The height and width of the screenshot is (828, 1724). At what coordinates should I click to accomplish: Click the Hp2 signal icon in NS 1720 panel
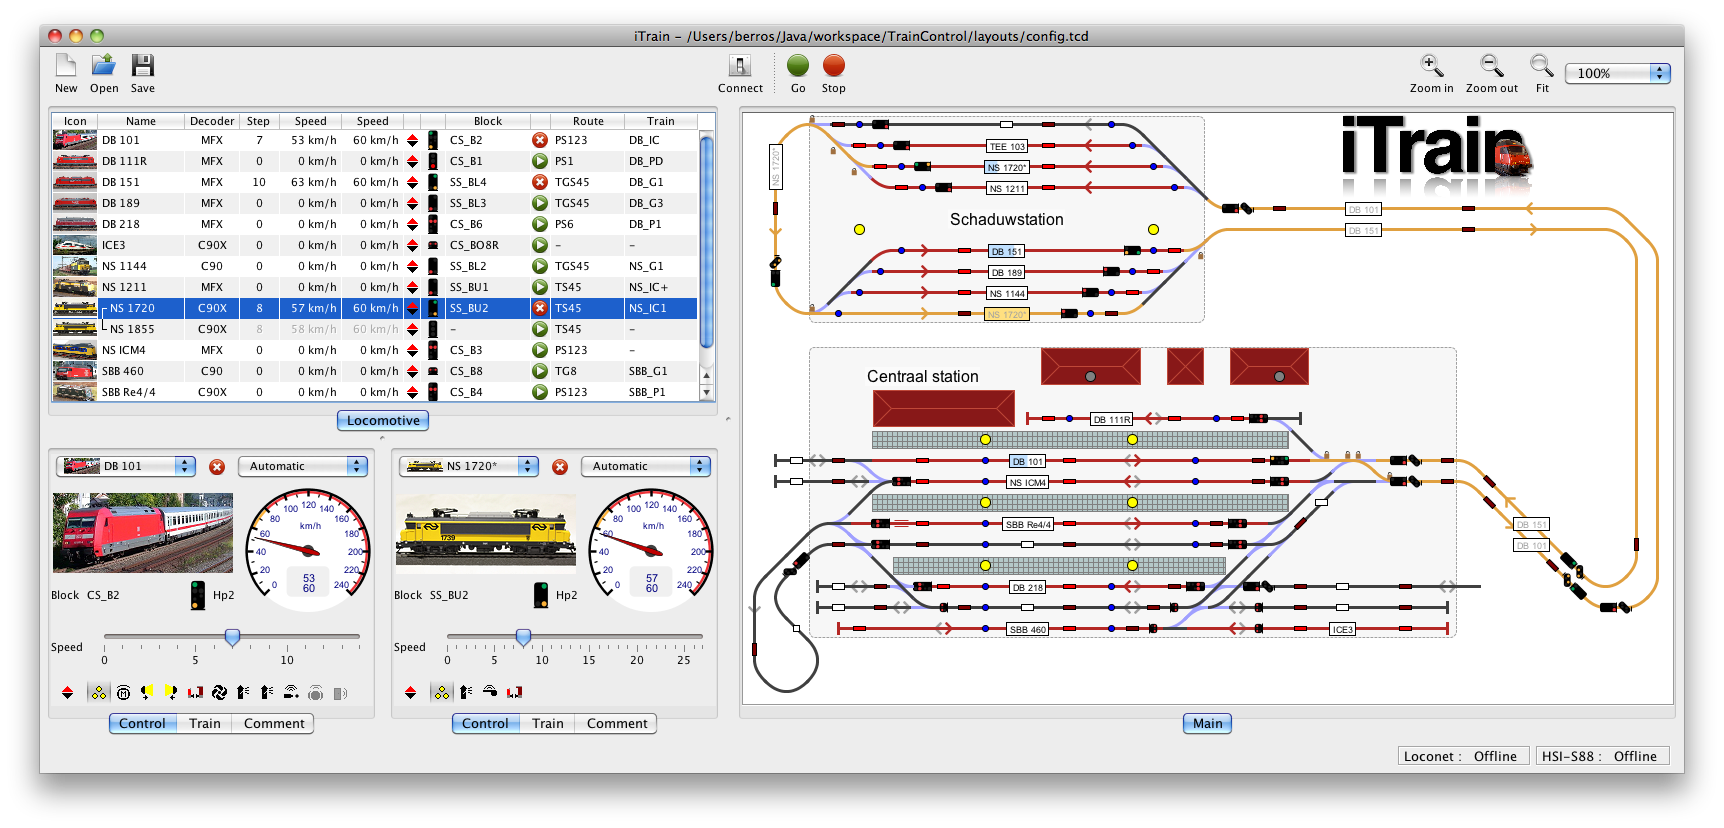click(x=541, y=595)
